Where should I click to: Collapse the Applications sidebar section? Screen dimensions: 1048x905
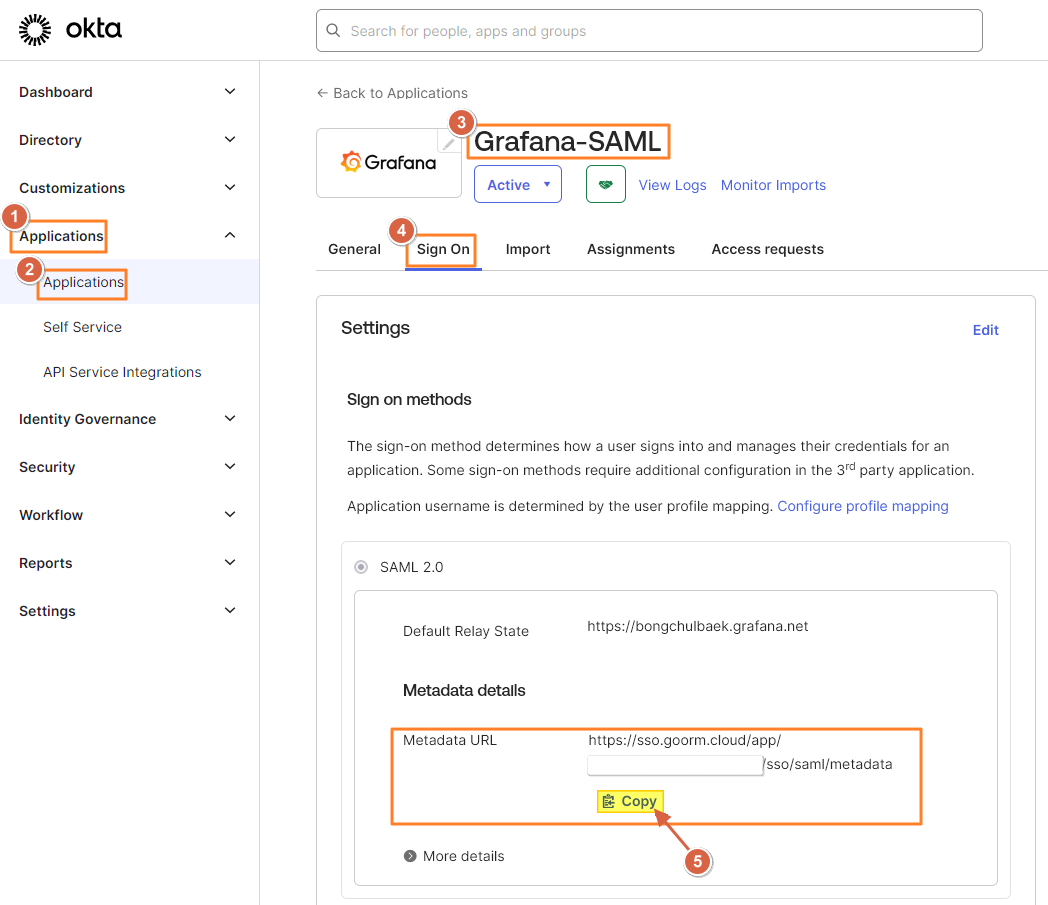tap(229, 236)
